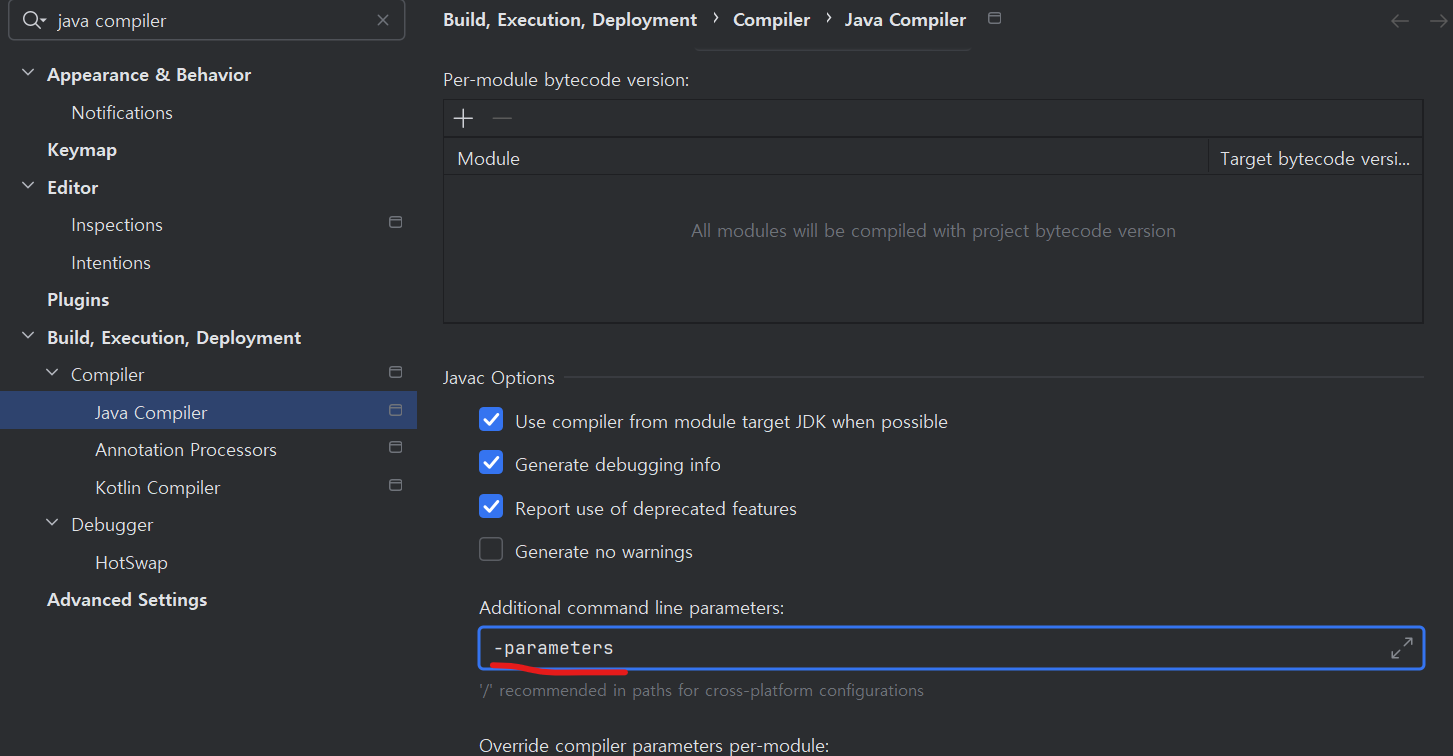Viewport: 1453px width, 756px height.
Task: Uncheck 'Report use of deprecated features'
Action: tap(491, 507)
